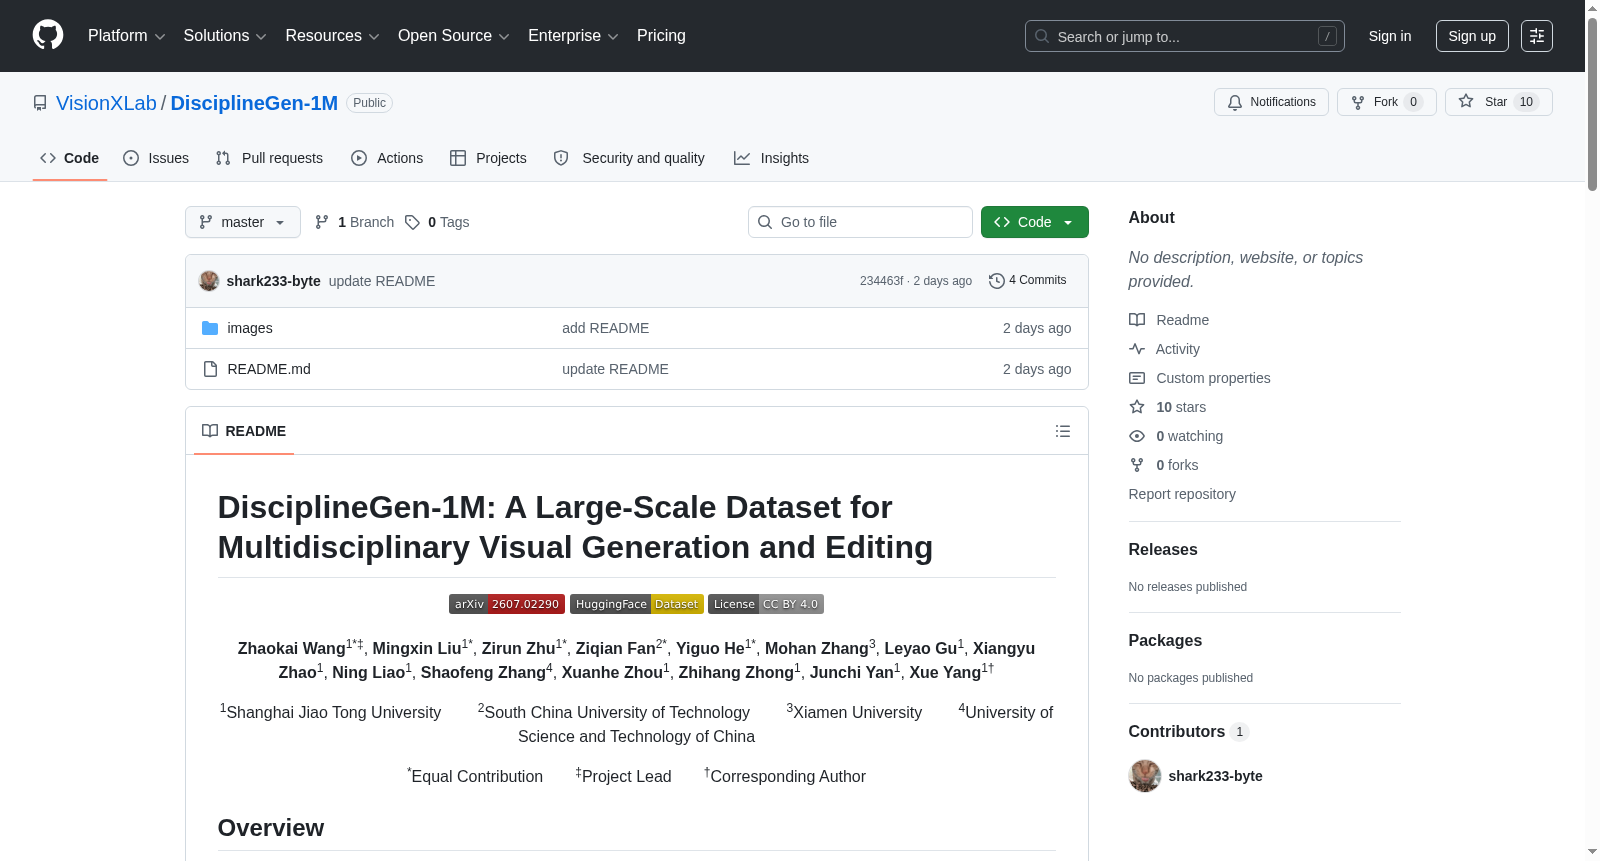Viewport: 1600px width, 861px height.
Task: Open the master branch selector
Action: click(243, 222)
